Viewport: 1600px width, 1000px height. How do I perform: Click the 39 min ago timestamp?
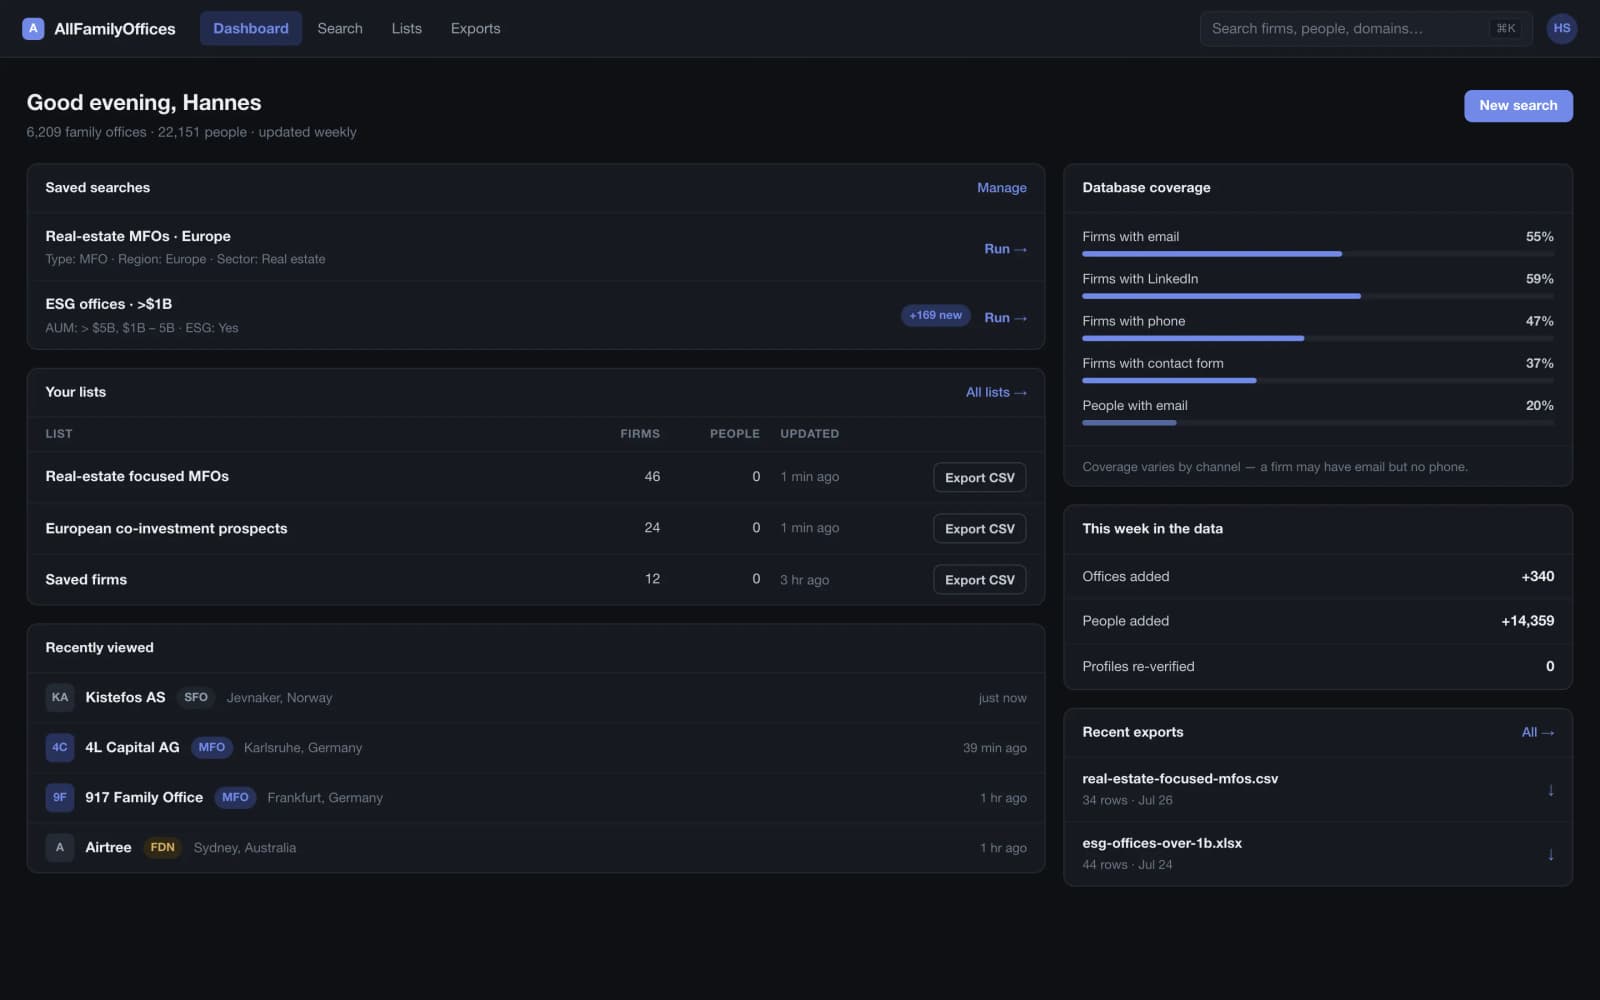click(x=994, y=747)
